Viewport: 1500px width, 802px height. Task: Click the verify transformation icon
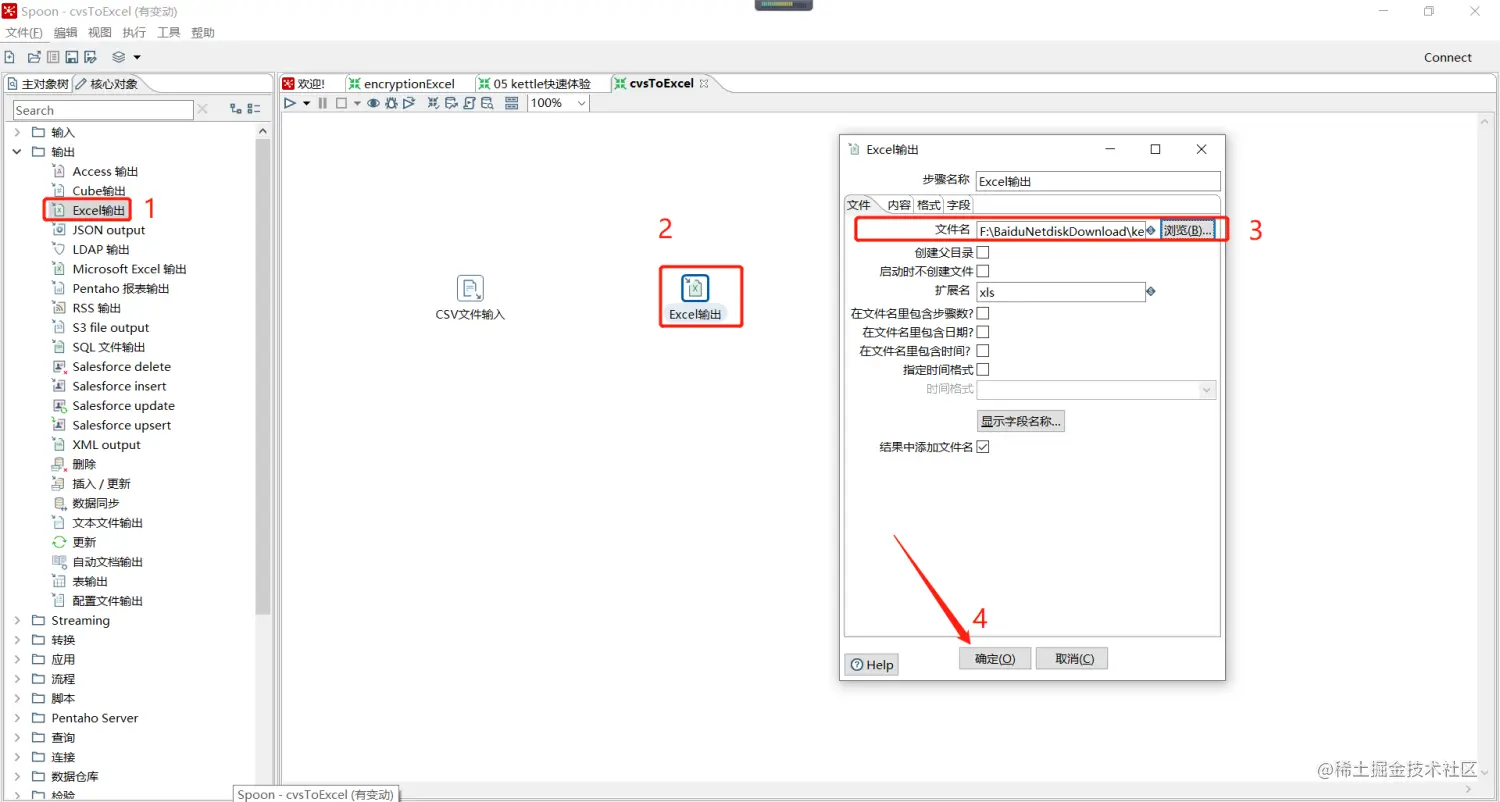(433, 103)
